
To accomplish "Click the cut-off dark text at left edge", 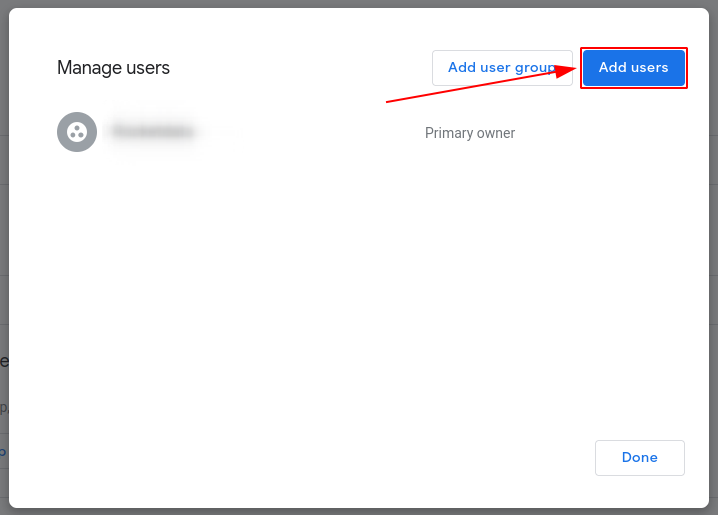I will click(x=4, y=361).
